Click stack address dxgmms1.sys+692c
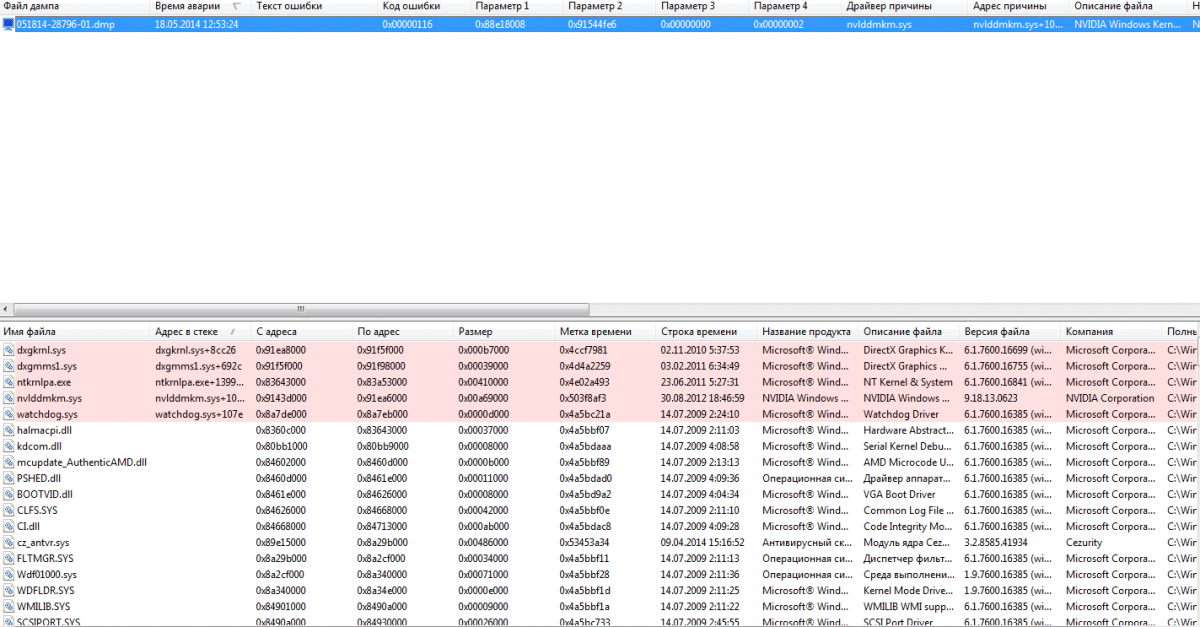 tap(199, 366)
